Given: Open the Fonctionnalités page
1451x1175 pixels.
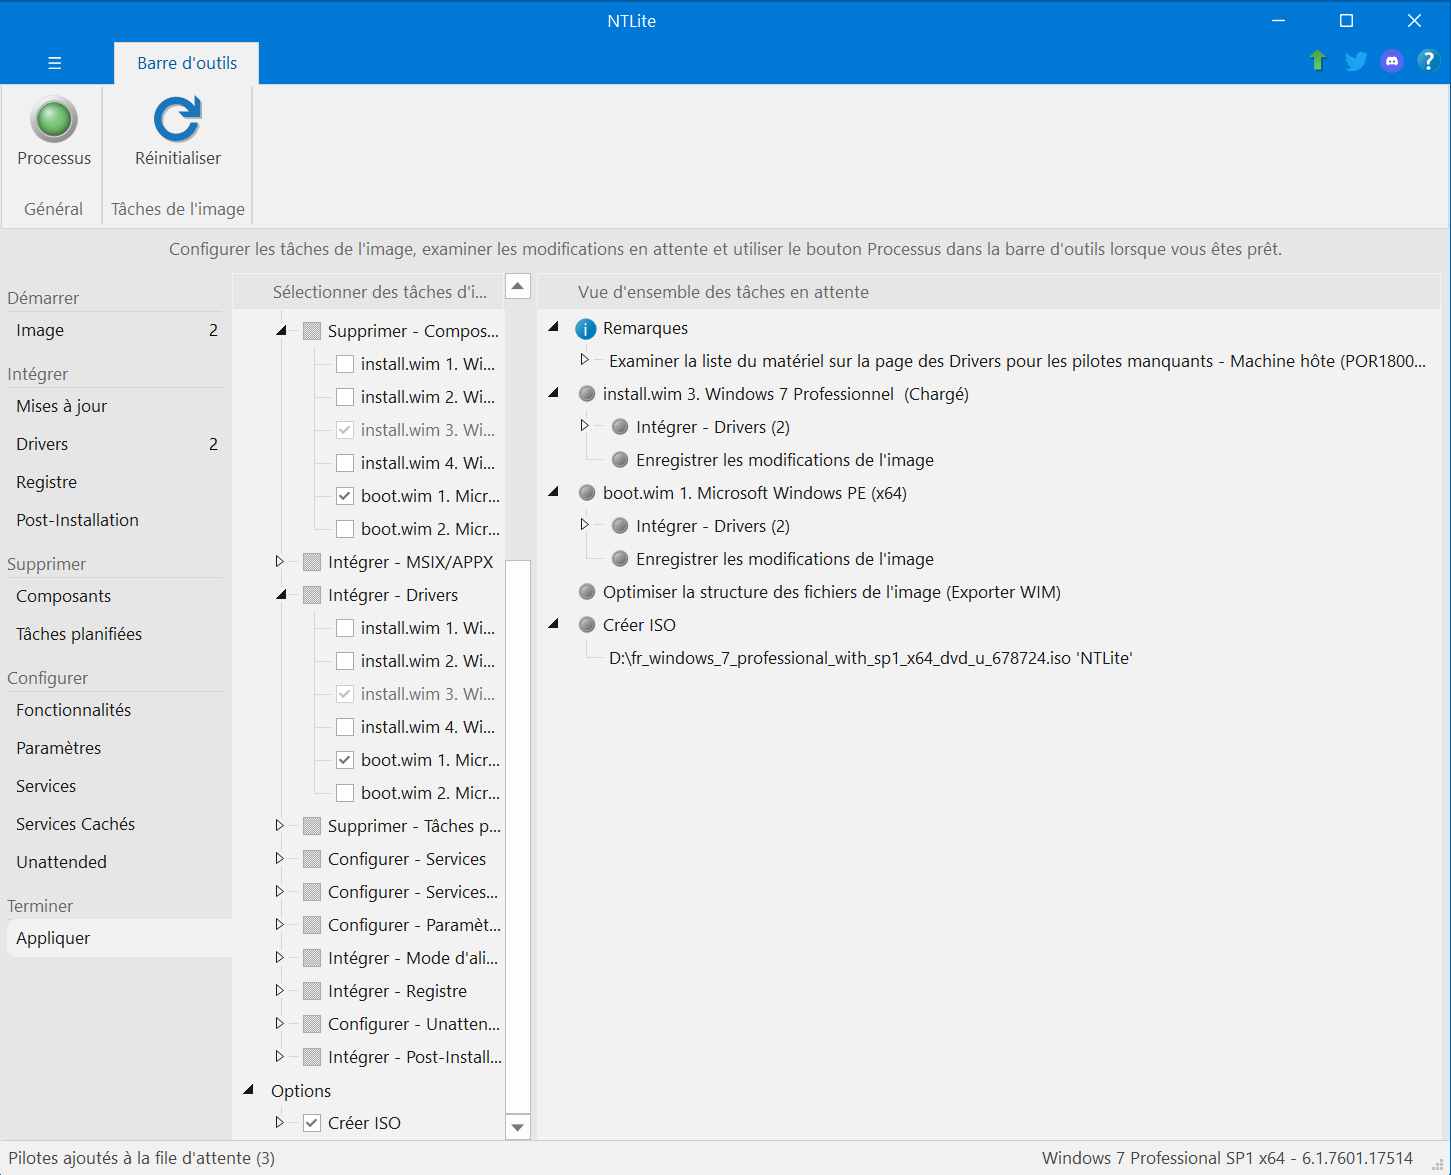Looking at the screenshot, I should click(x=116, y=710).
